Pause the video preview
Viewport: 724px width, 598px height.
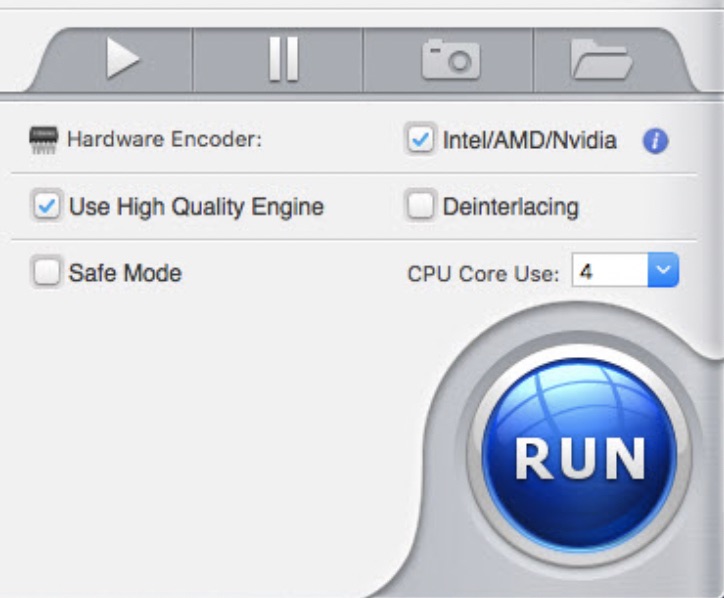[284, 59]
